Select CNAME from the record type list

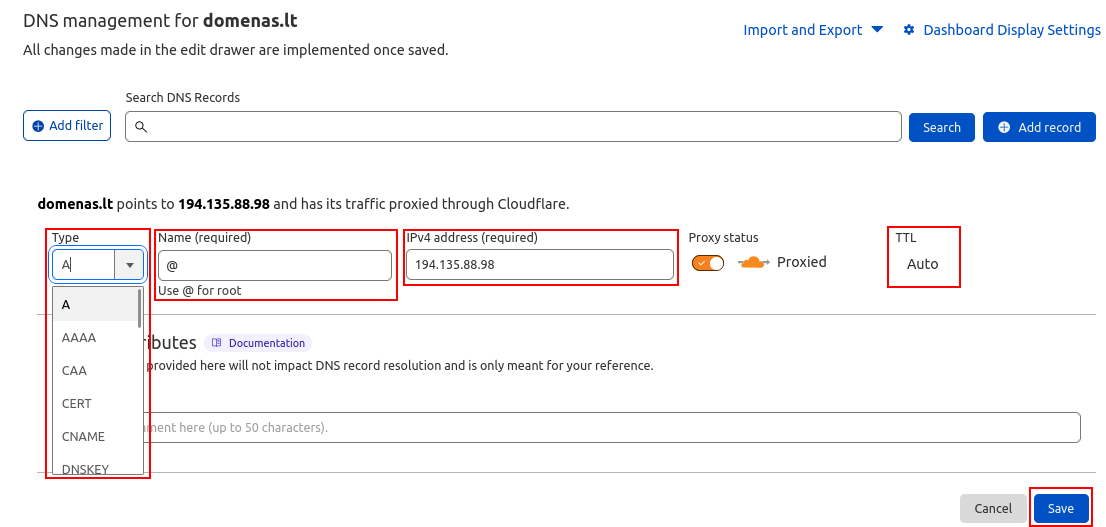(83, 437)
